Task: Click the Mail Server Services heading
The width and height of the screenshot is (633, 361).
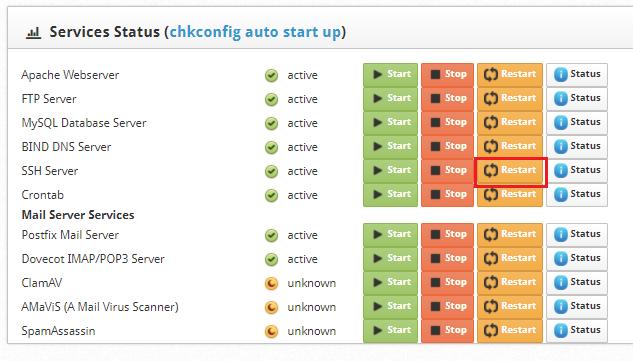Action: (x=78, y=215)
